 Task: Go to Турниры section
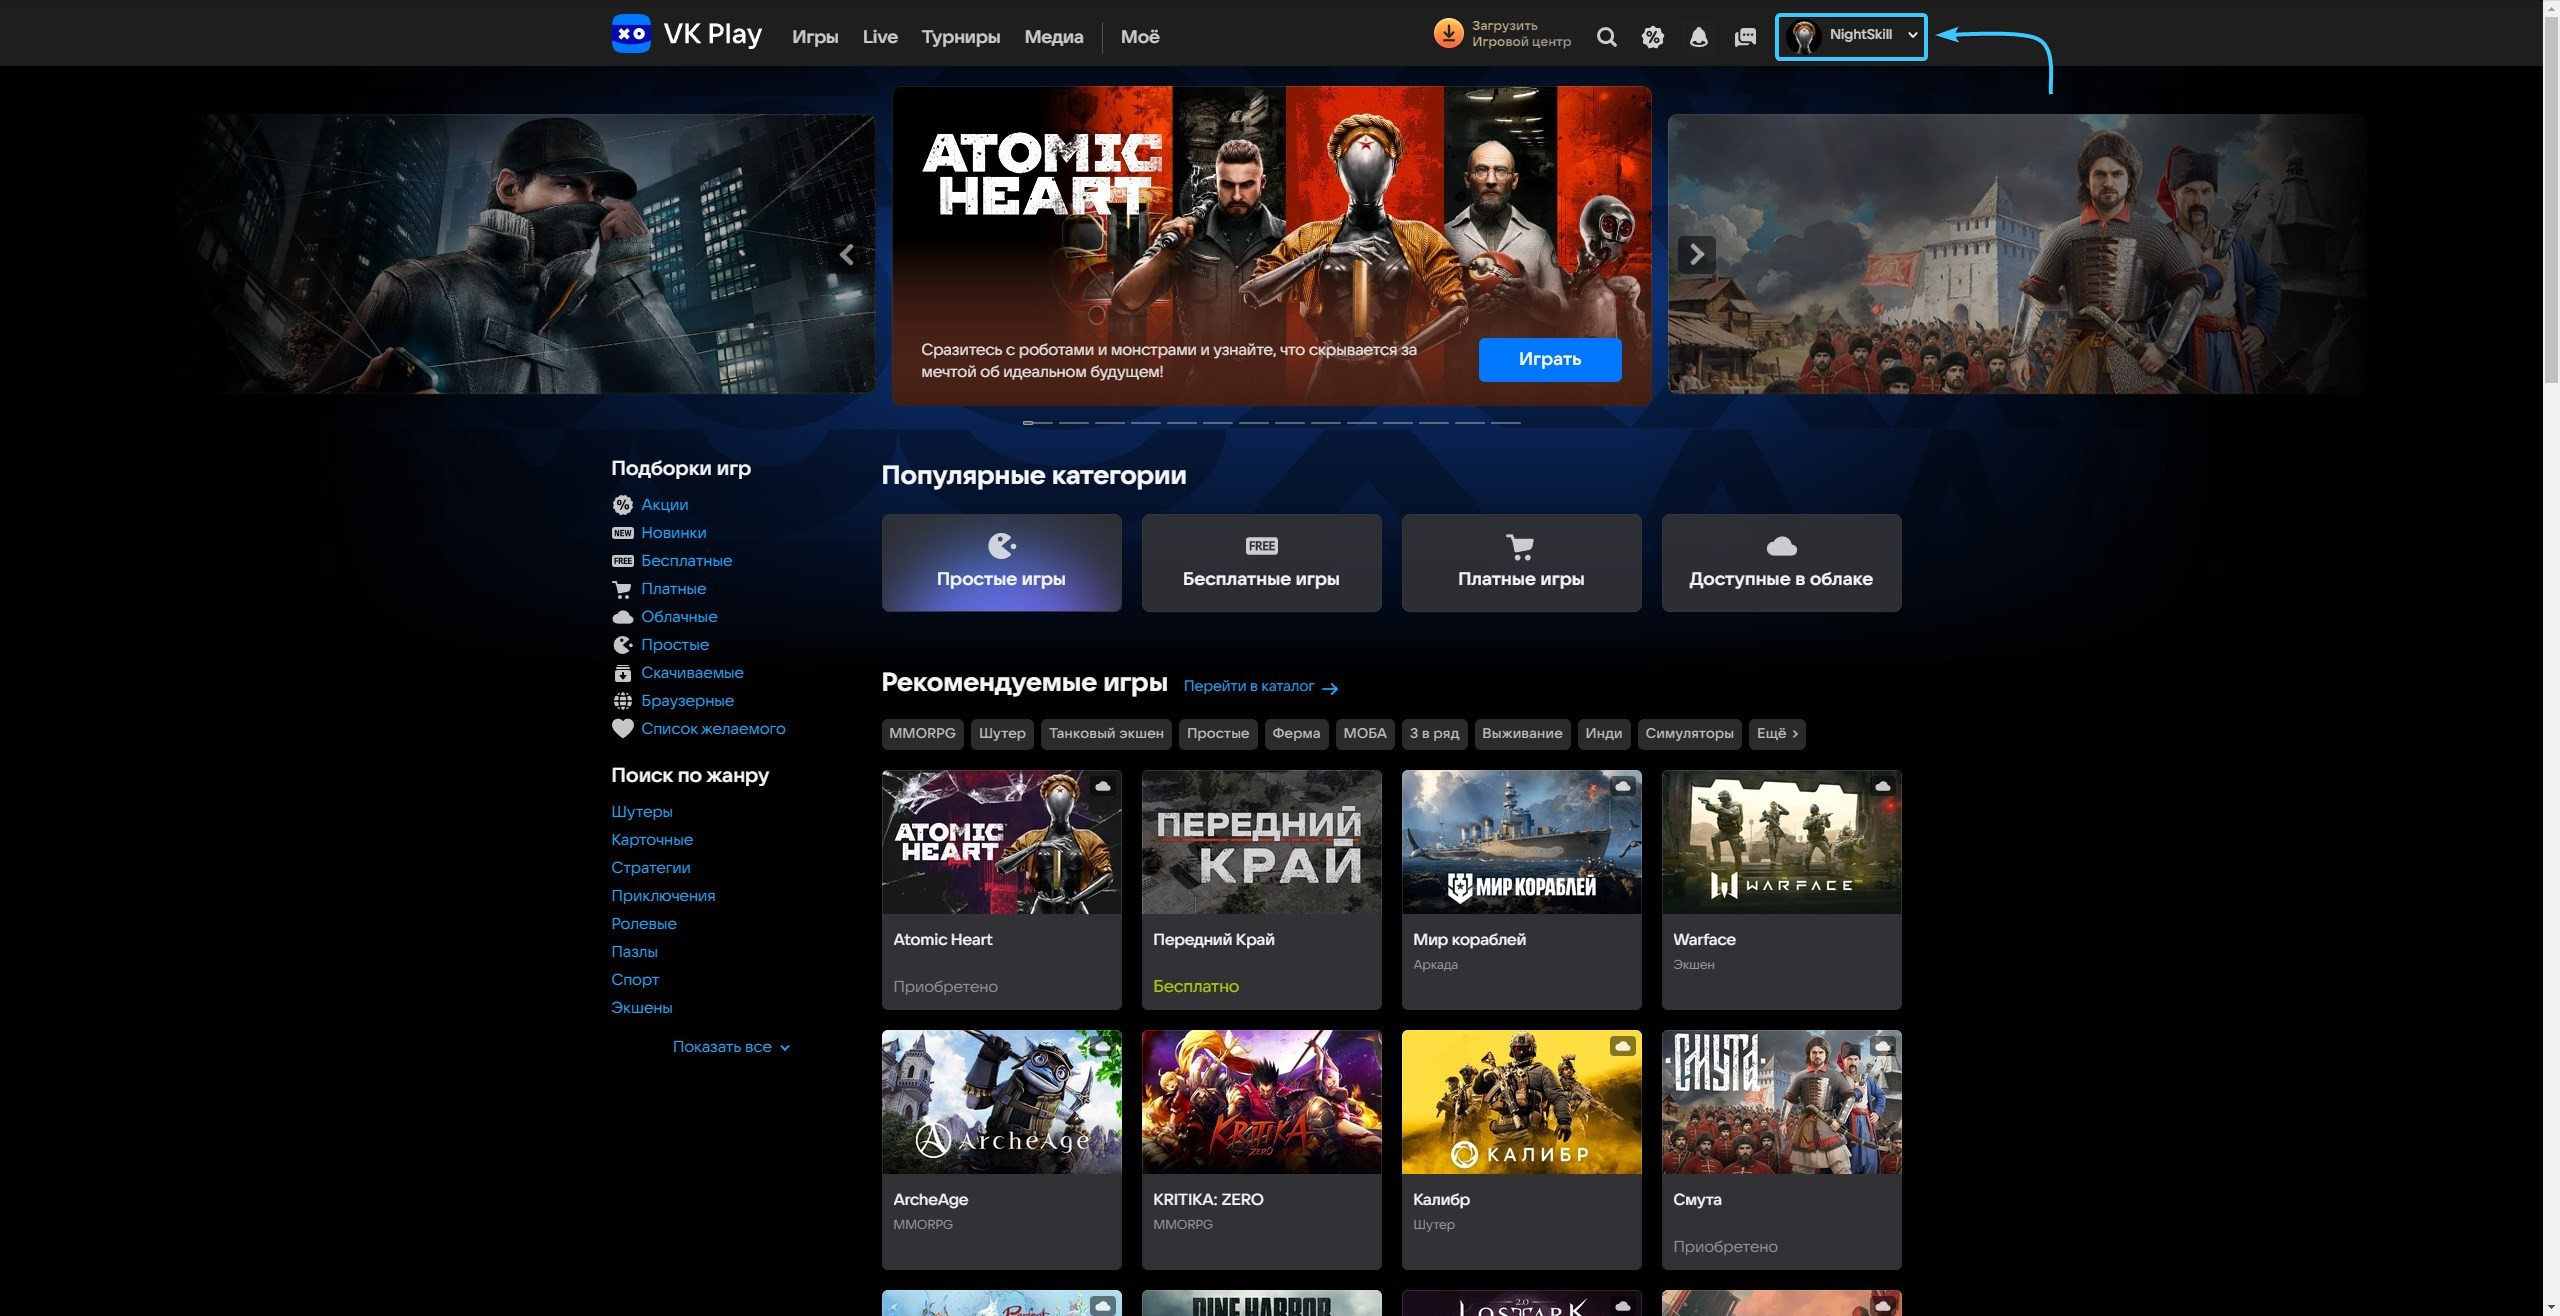point(961,37)
